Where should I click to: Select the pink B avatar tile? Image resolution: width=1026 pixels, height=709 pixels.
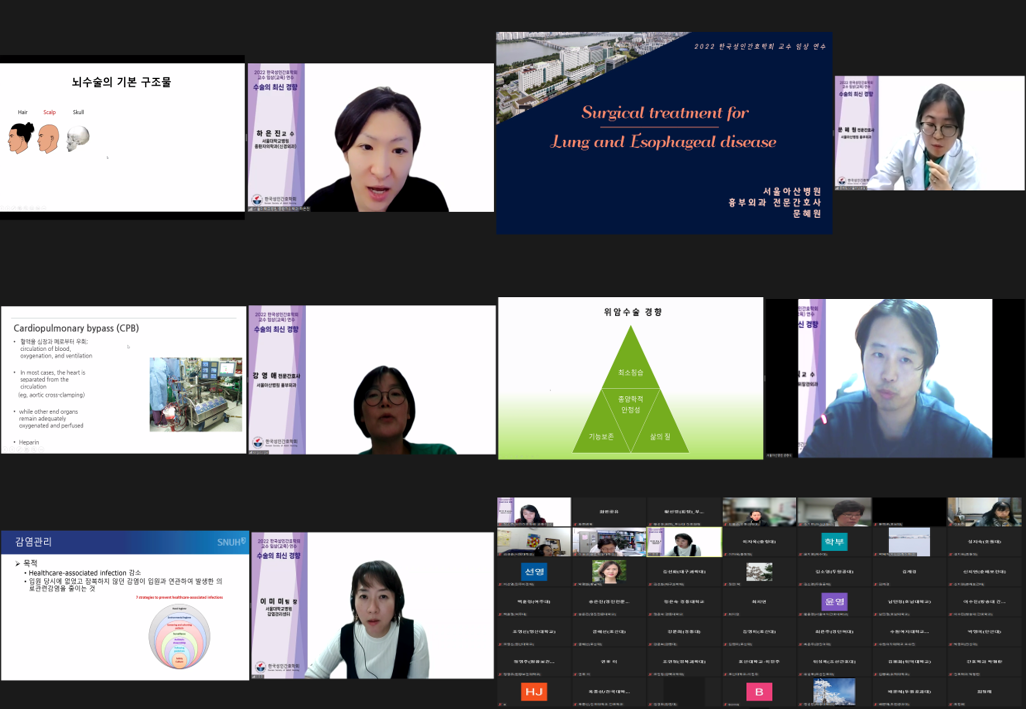tap(759, 692)
